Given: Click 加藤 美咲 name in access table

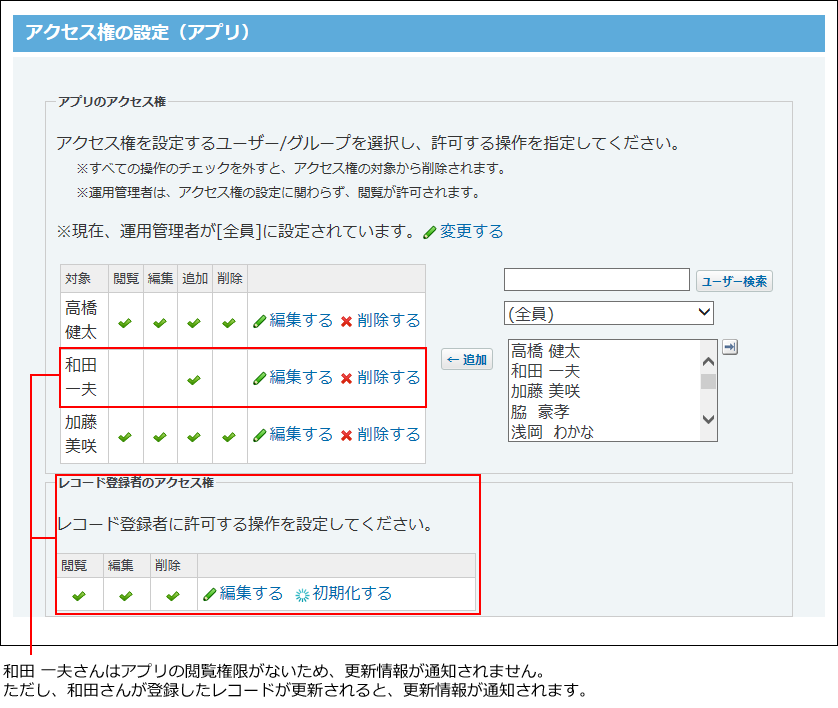Looking at the screenshot, I should (81, 433).
